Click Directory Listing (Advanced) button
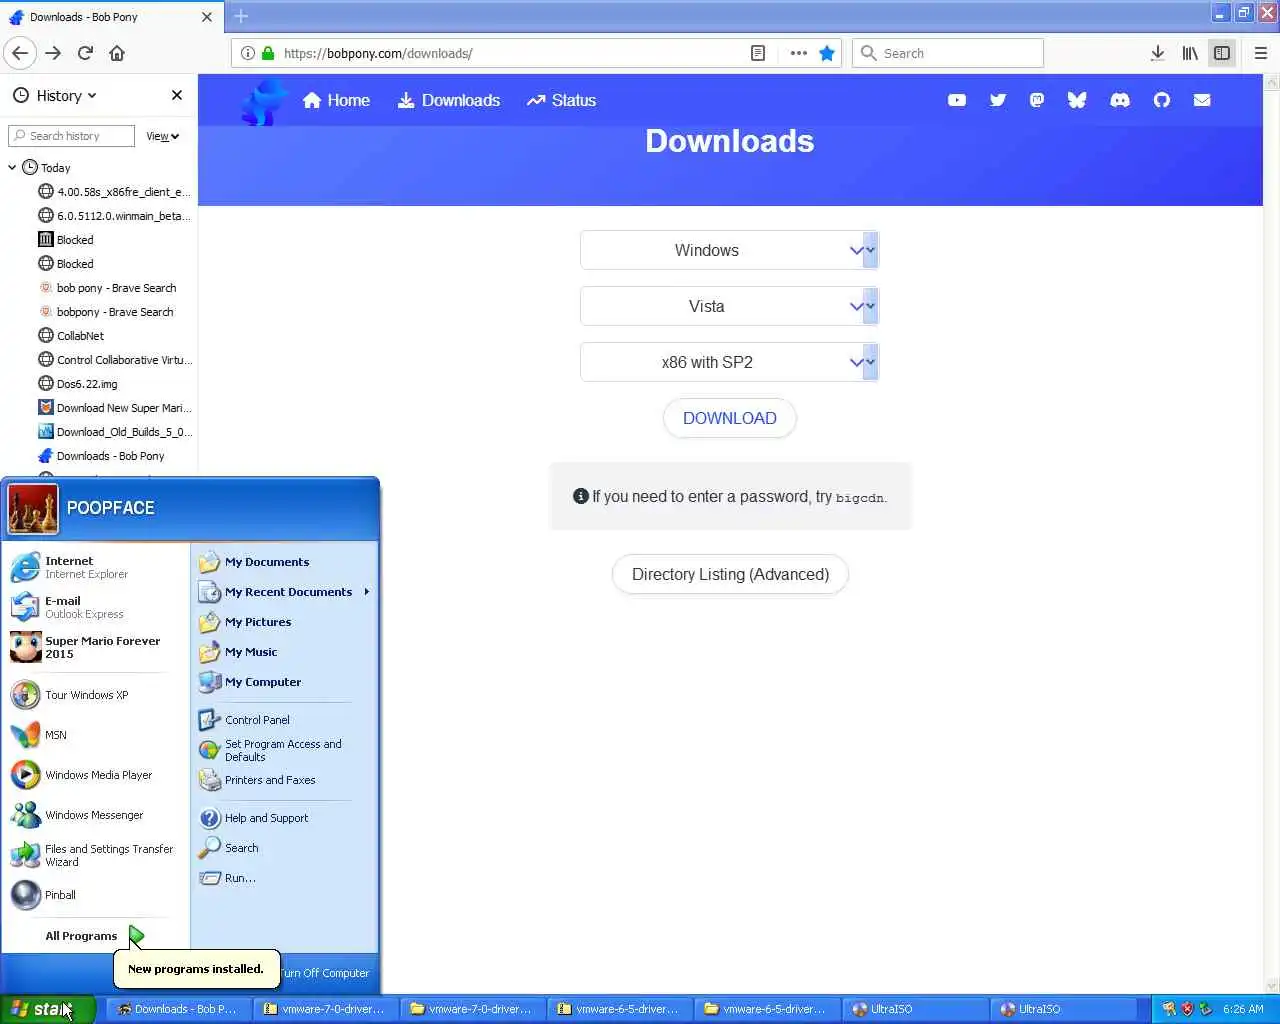 pos(730,574)
